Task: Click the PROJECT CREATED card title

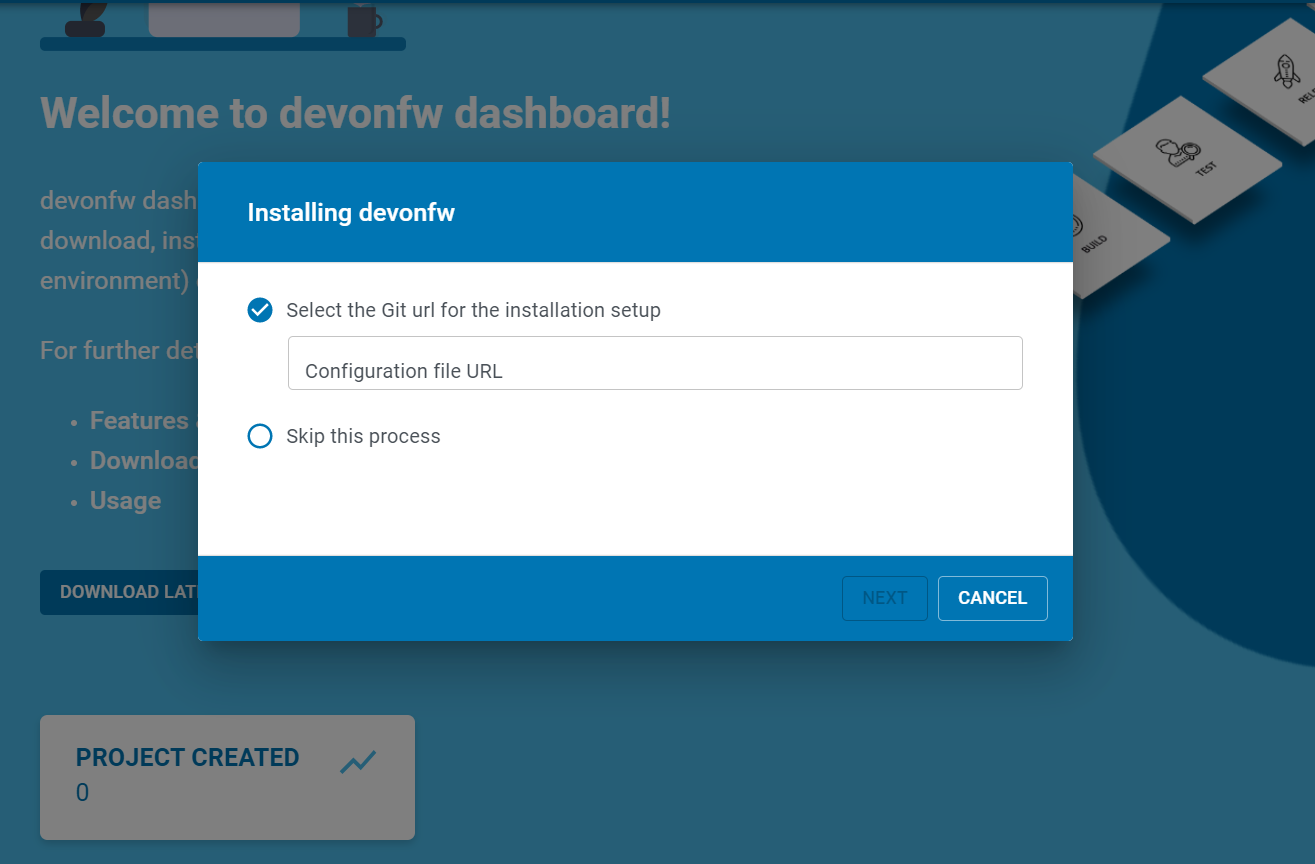Action: pos(187,757)
